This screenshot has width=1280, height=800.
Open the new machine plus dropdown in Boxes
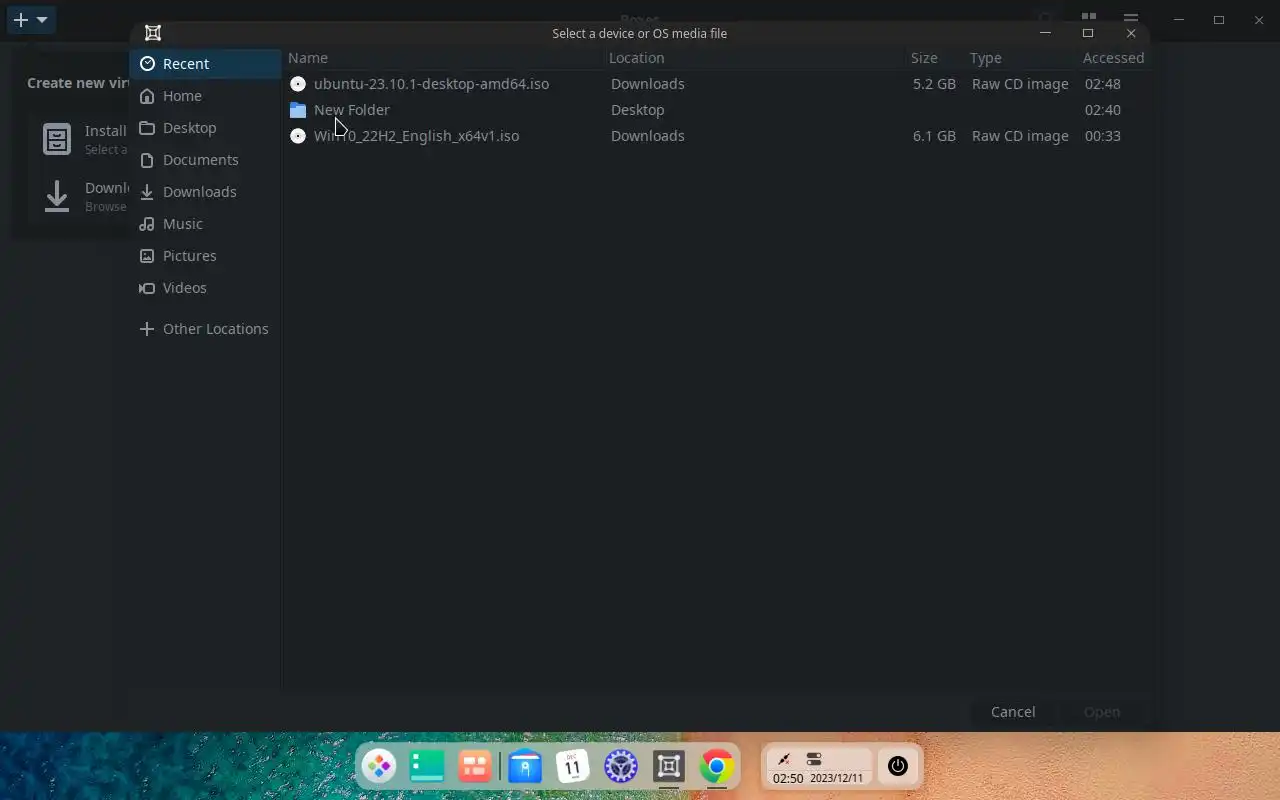tap(31, 20)
